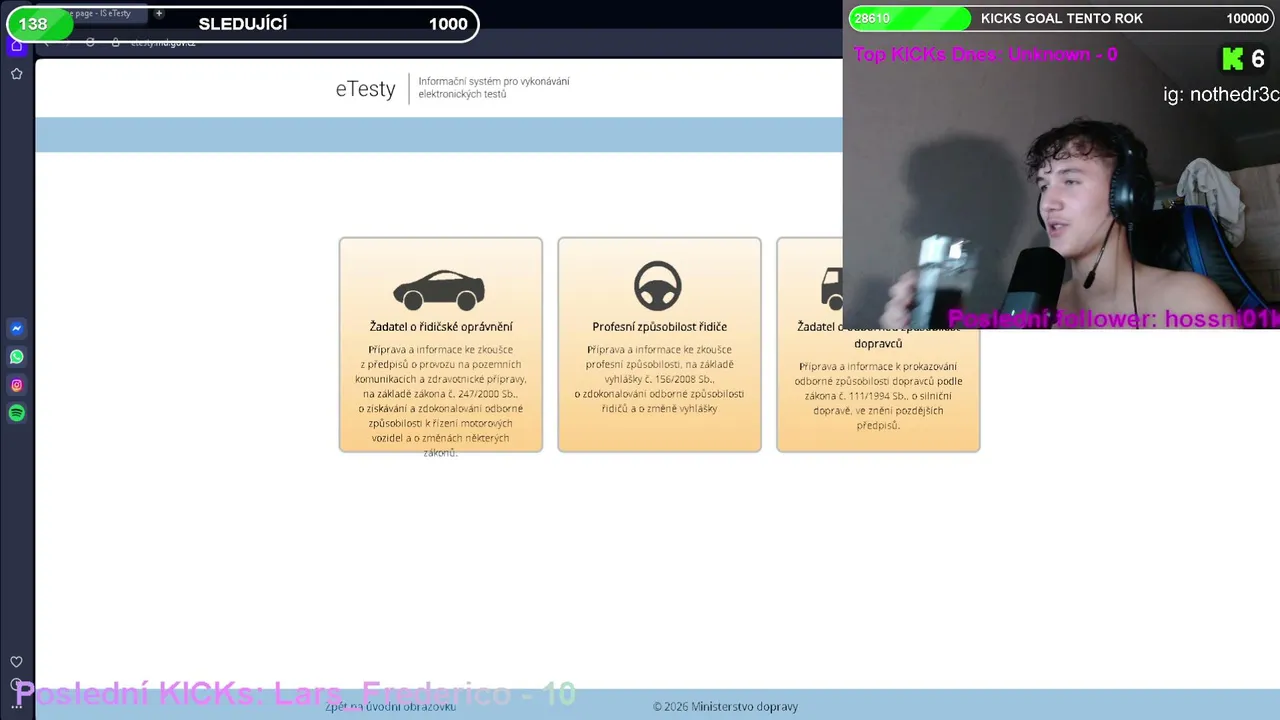
Task: Click the steering wheel icon
Action: point(658,286)
